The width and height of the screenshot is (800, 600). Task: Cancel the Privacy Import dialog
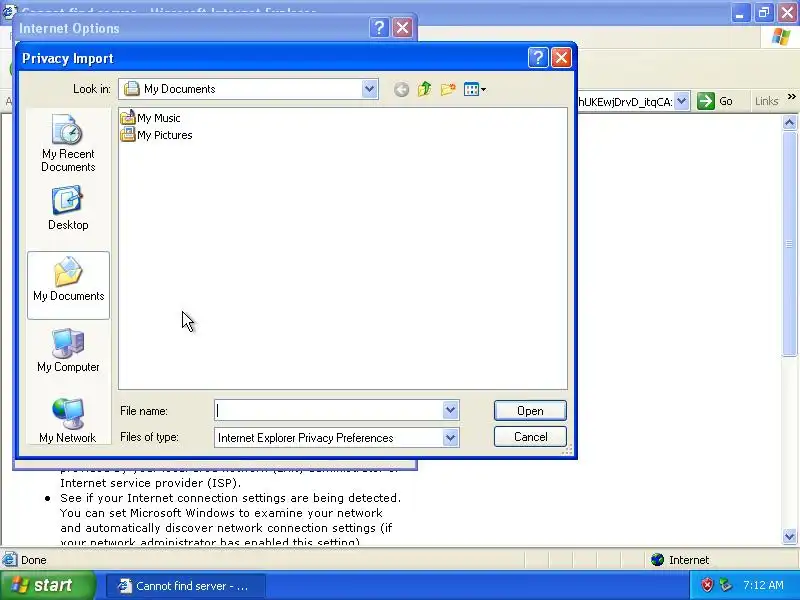coord(530,437)
